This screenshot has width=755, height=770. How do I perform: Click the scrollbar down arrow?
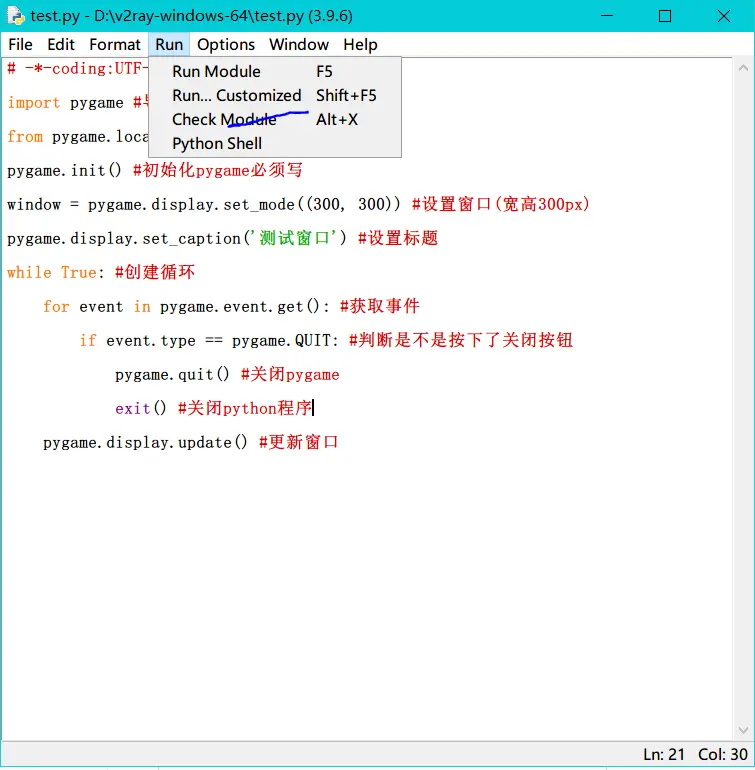pos(743,730)
